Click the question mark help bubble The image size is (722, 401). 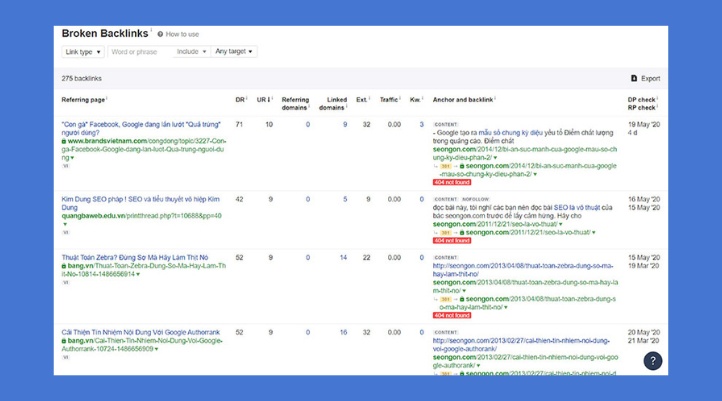tap(652, 361)
